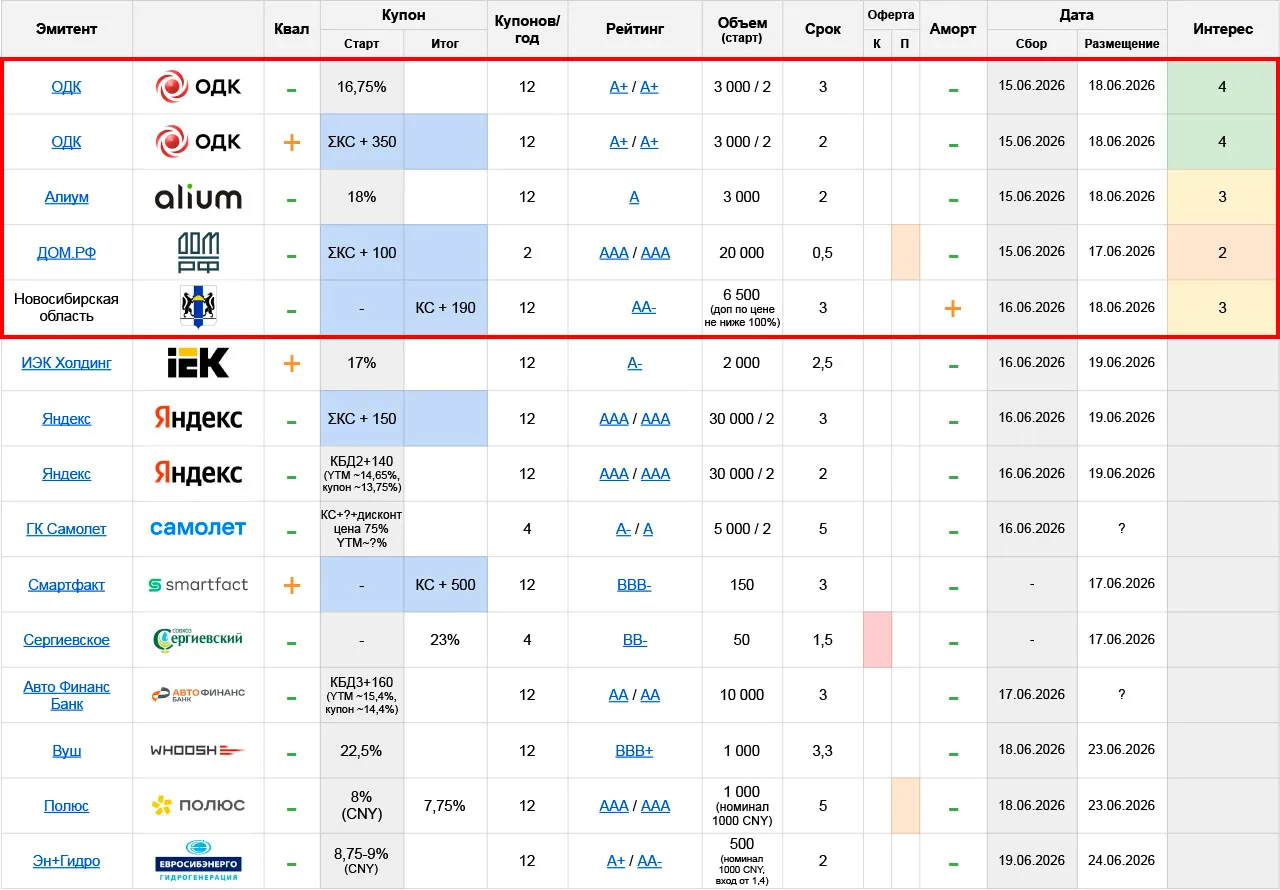Select the КС + 190 final coupon cell
Image resolution: width=1280 pixels, height=890 pixels.
(x=445, y=308)
